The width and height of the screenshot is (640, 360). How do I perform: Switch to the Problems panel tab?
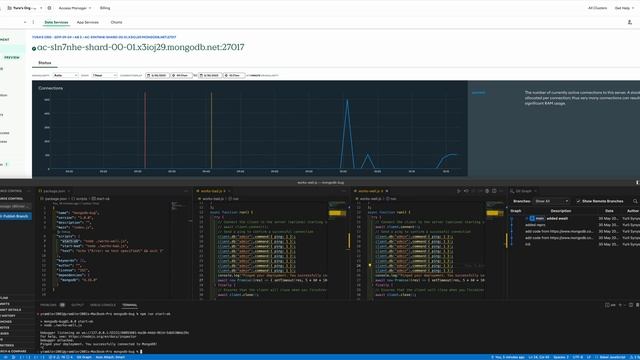pos(52,305)
